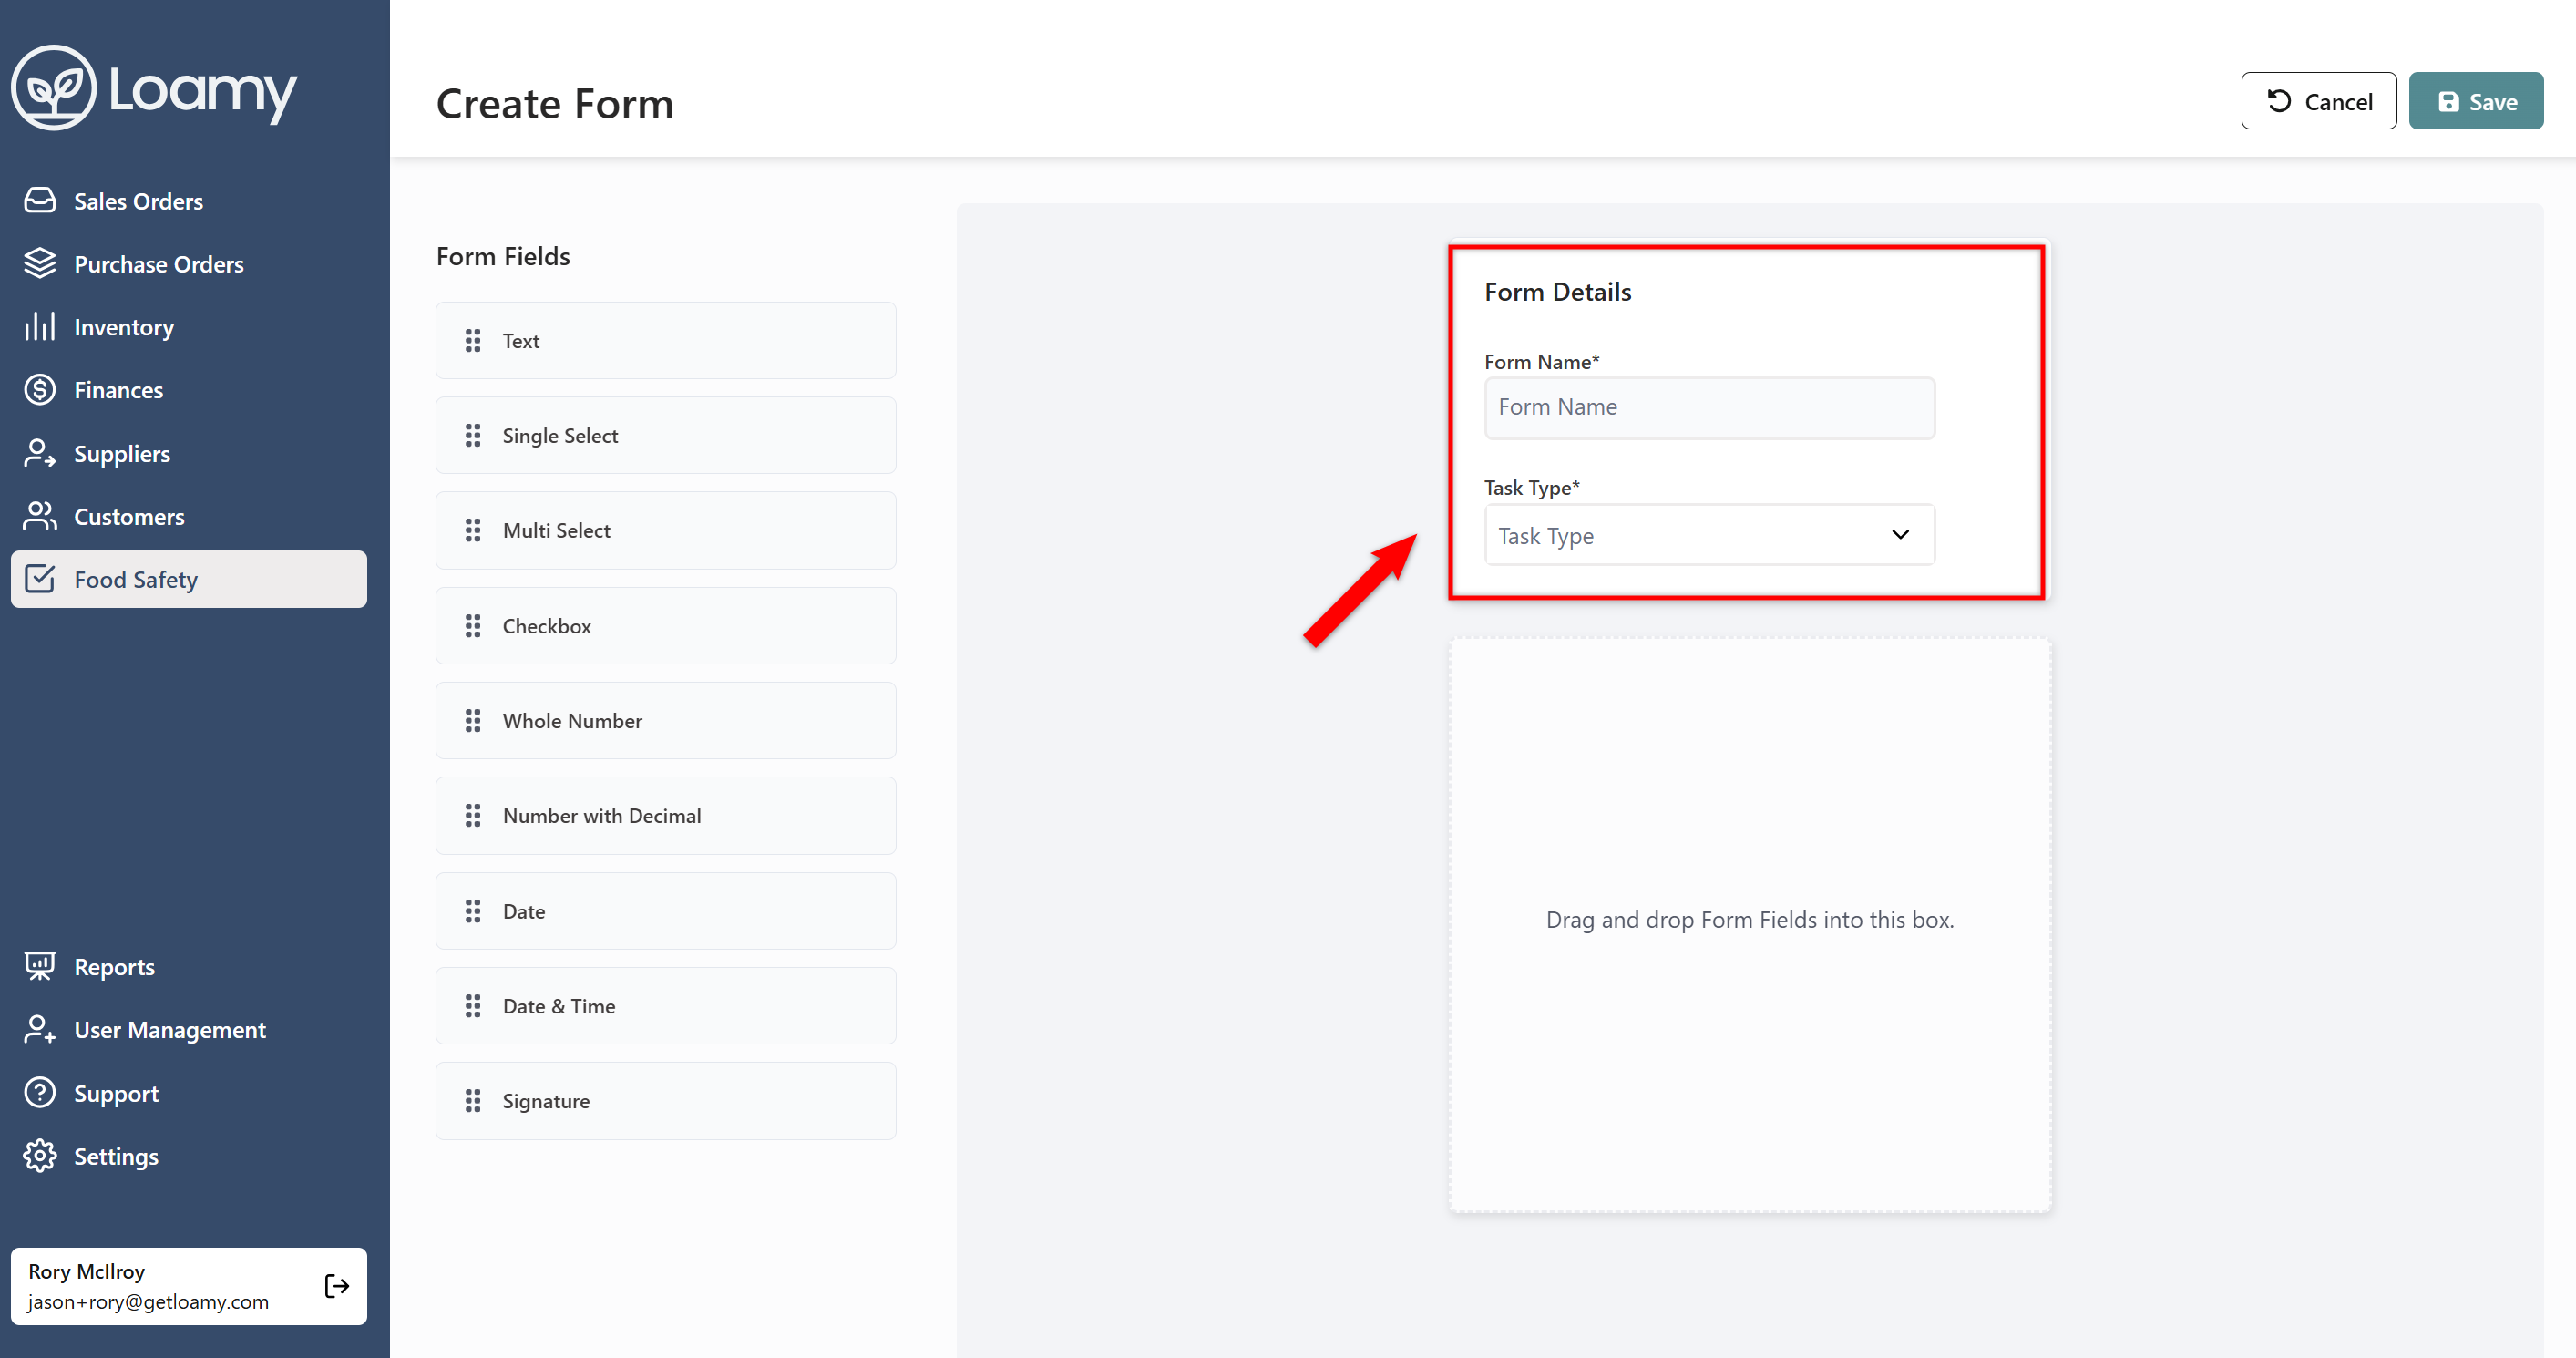The image size is (2576, 1358).
Task: Go to Purchase Orders section
Action: tap(189, 264)
